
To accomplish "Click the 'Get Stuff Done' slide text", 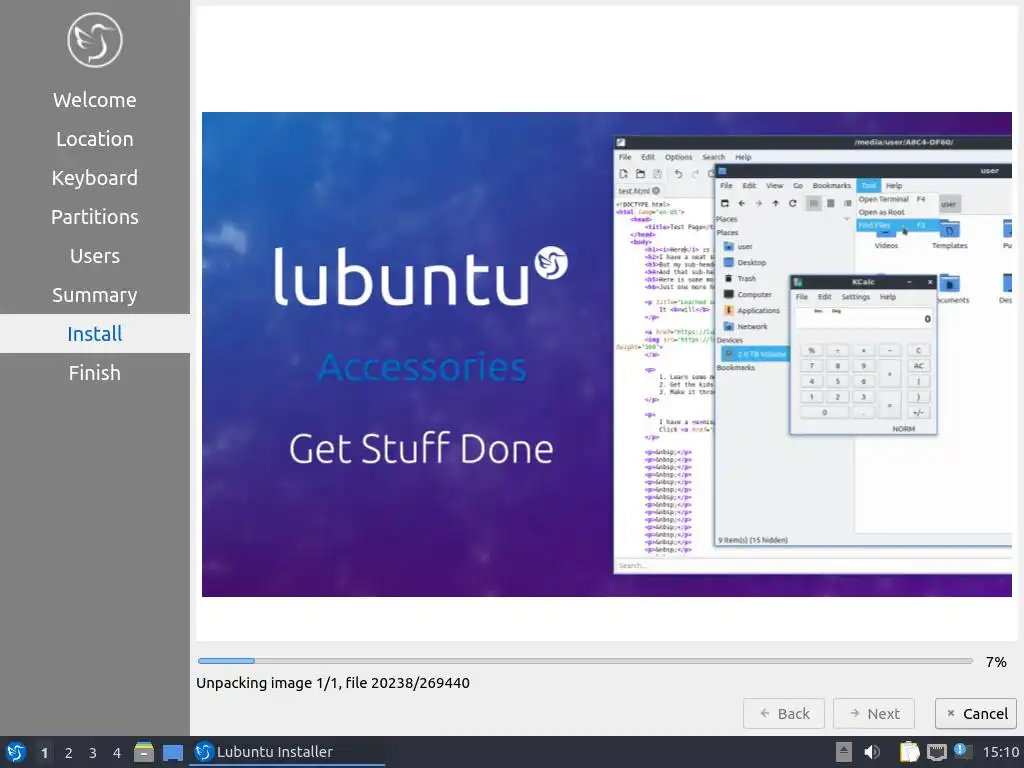I will pyautogui.click(x=421, y=449).
